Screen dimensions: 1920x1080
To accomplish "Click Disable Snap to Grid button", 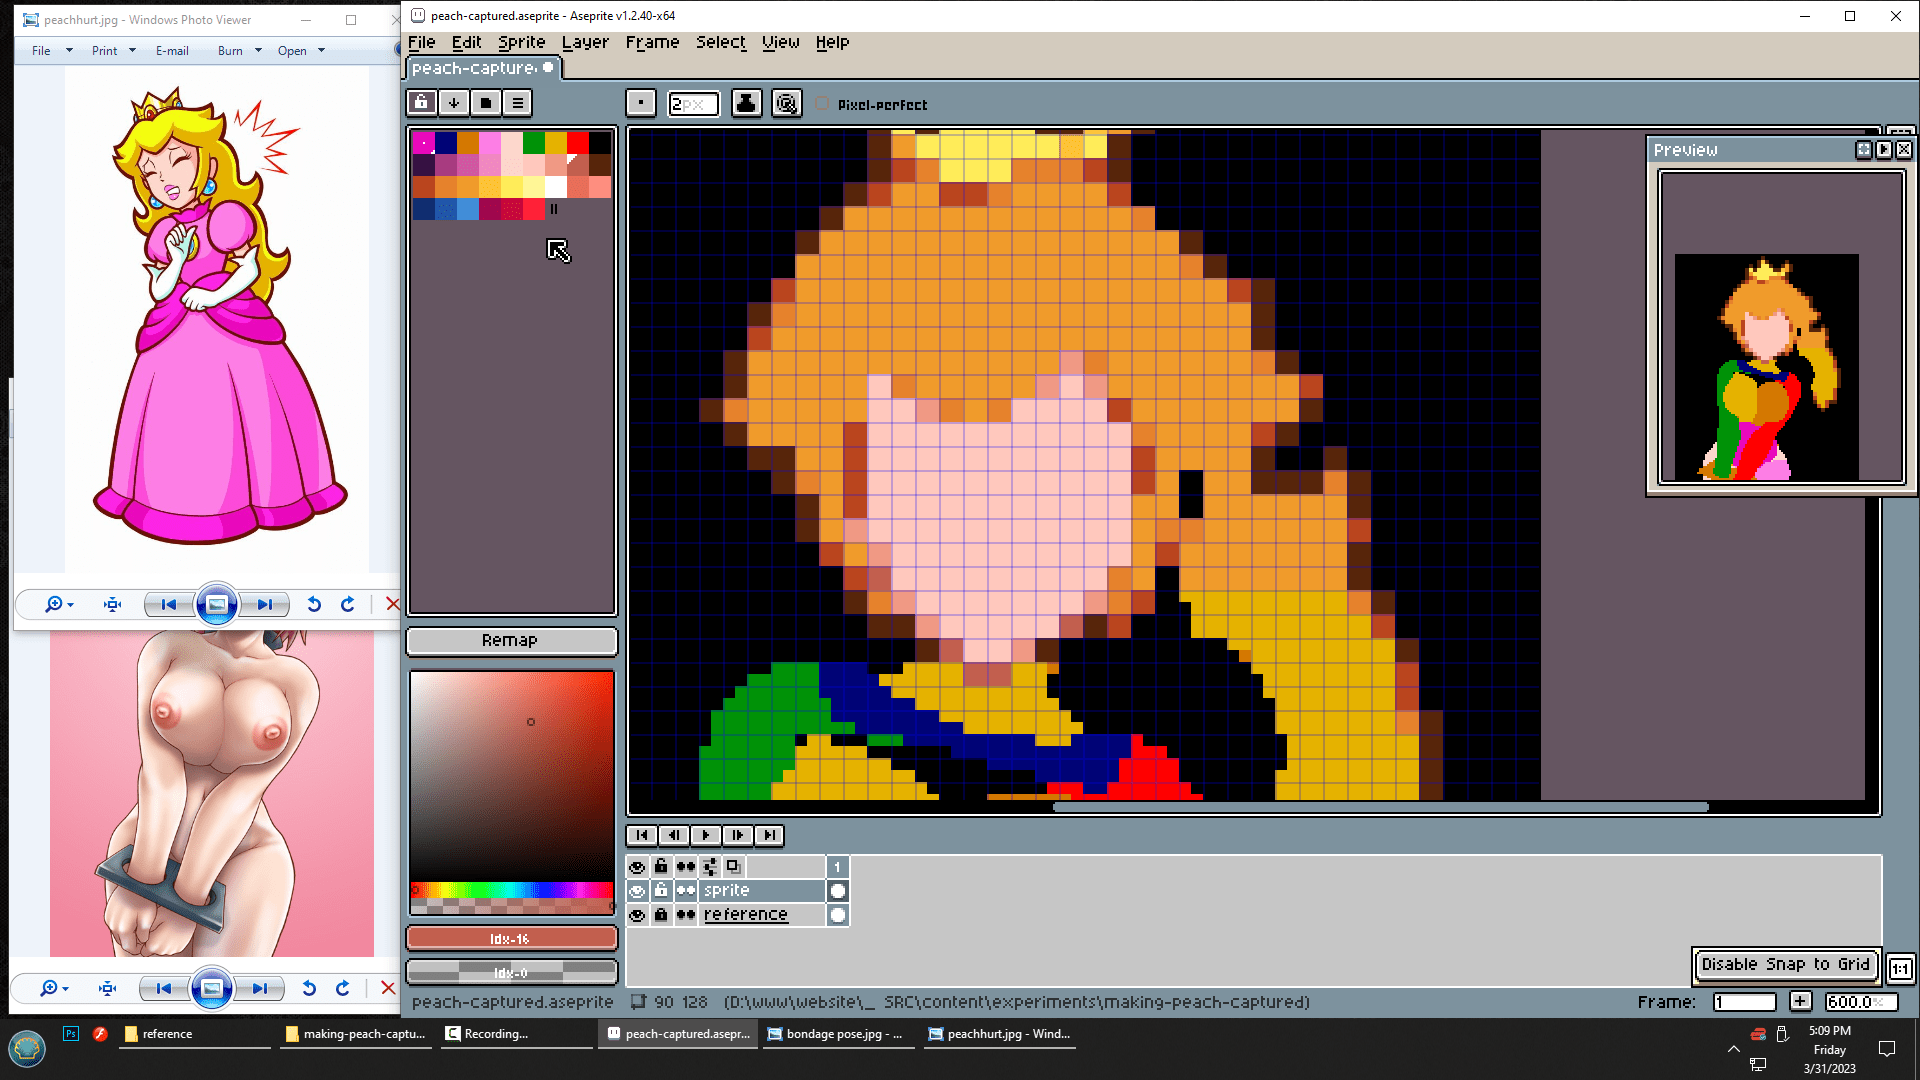I will point(1785,965).
